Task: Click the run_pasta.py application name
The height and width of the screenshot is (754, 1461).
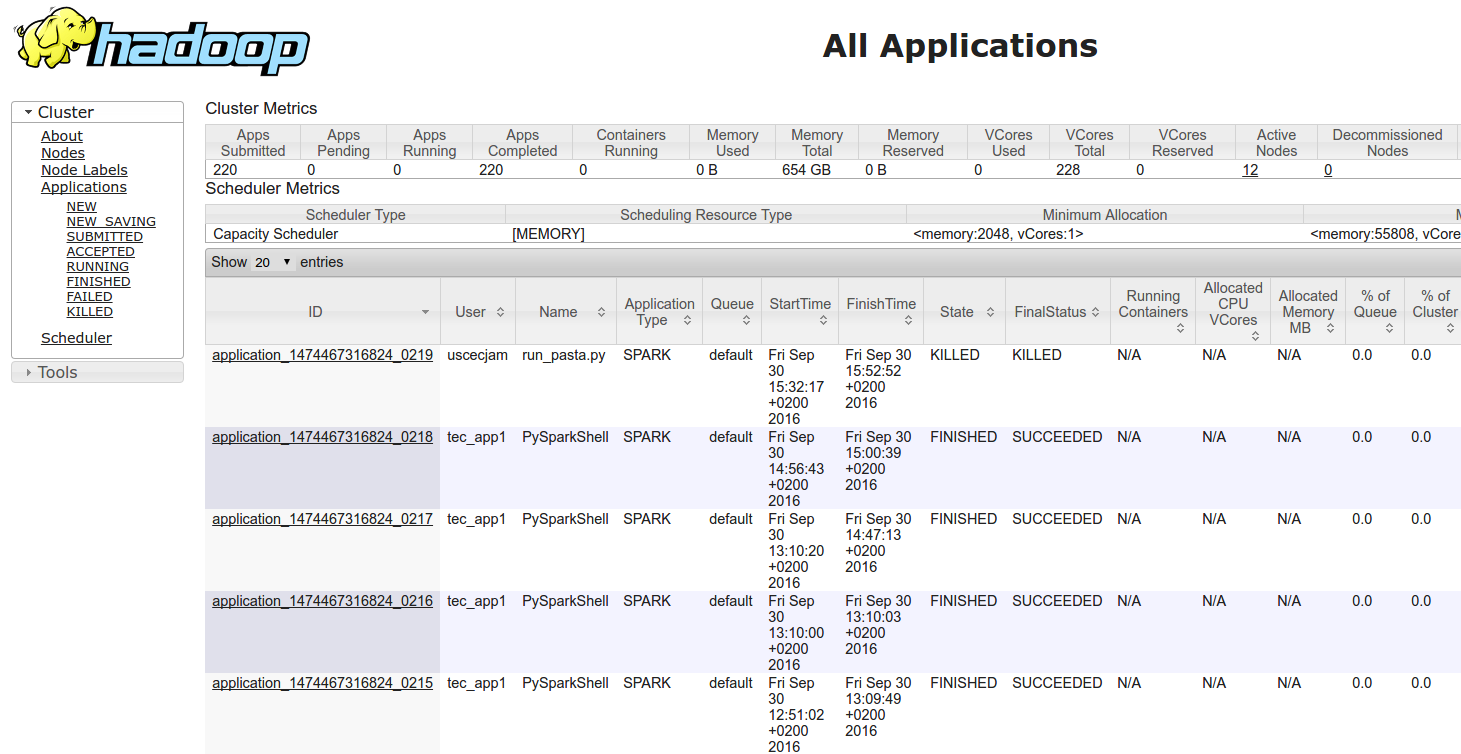Action: coord(564,355)
